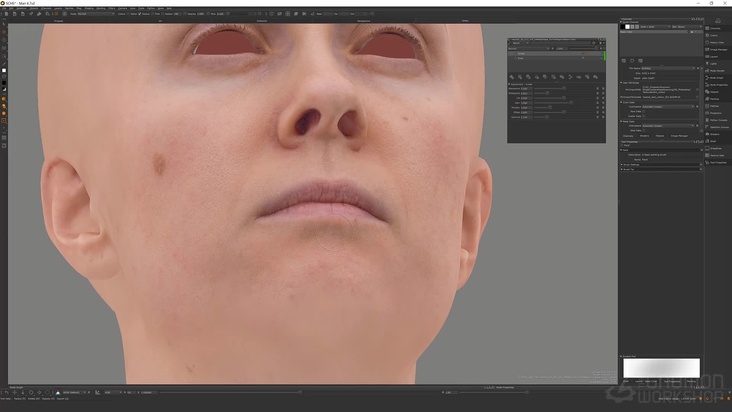The image size is (732, 412).
Task: Open the Channels palette from the sidebar
Action: point(715,28)
